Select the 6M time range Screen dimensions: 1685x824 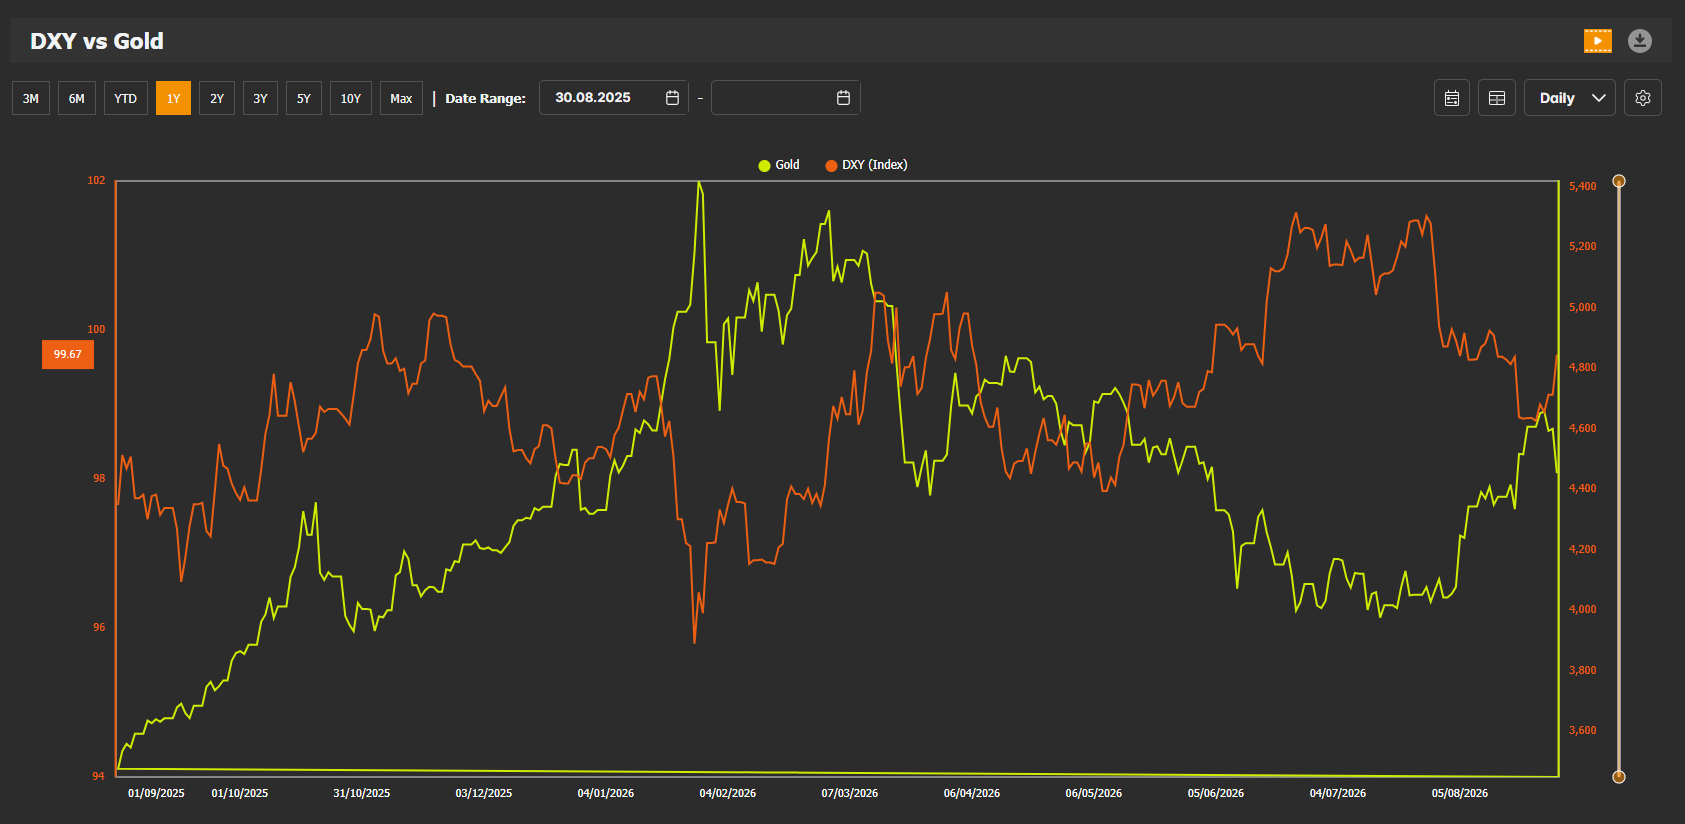pyautogui.click(x=77, y=98)
